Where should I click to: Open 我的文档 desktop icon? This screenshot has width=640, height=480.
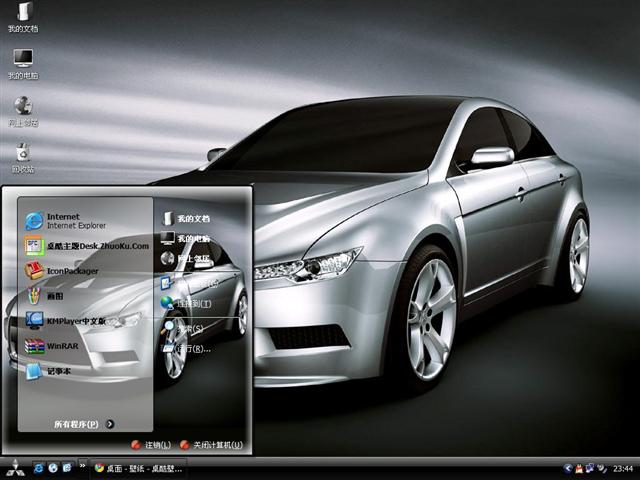[23, 17]
